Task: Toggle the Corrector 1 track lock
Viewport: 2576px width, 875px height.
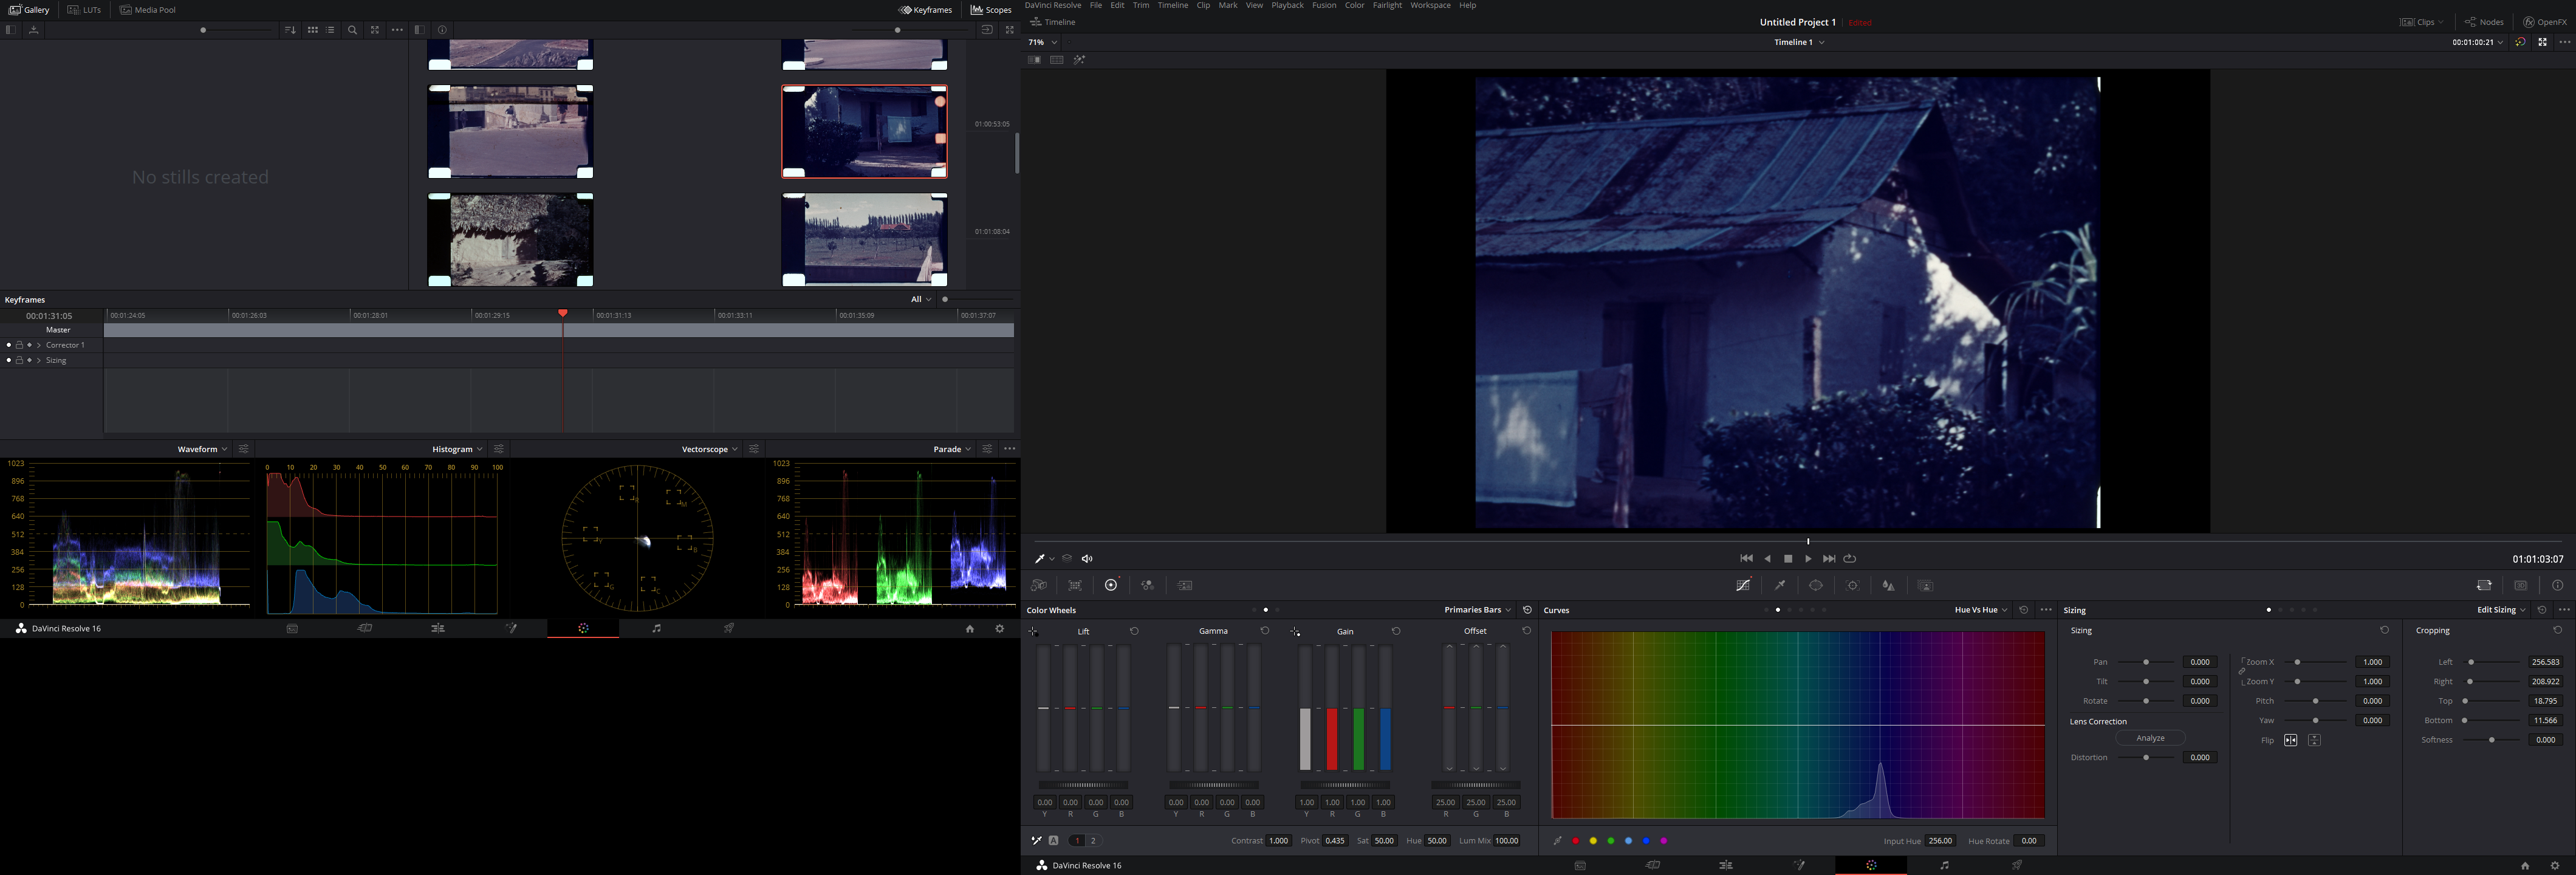Action: pyautogui.click(x=19, y=345)
